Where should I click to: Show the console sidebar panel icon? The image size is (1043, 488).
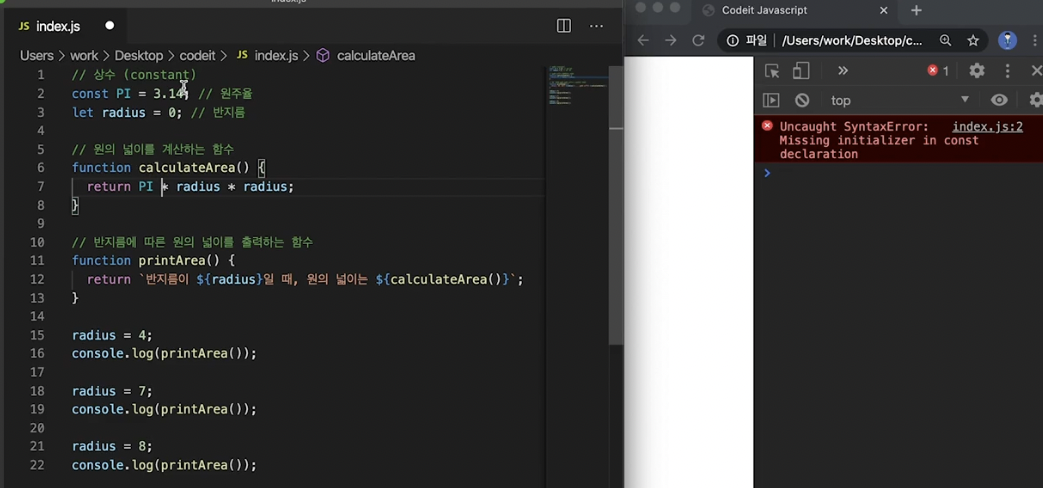[771, 100]
